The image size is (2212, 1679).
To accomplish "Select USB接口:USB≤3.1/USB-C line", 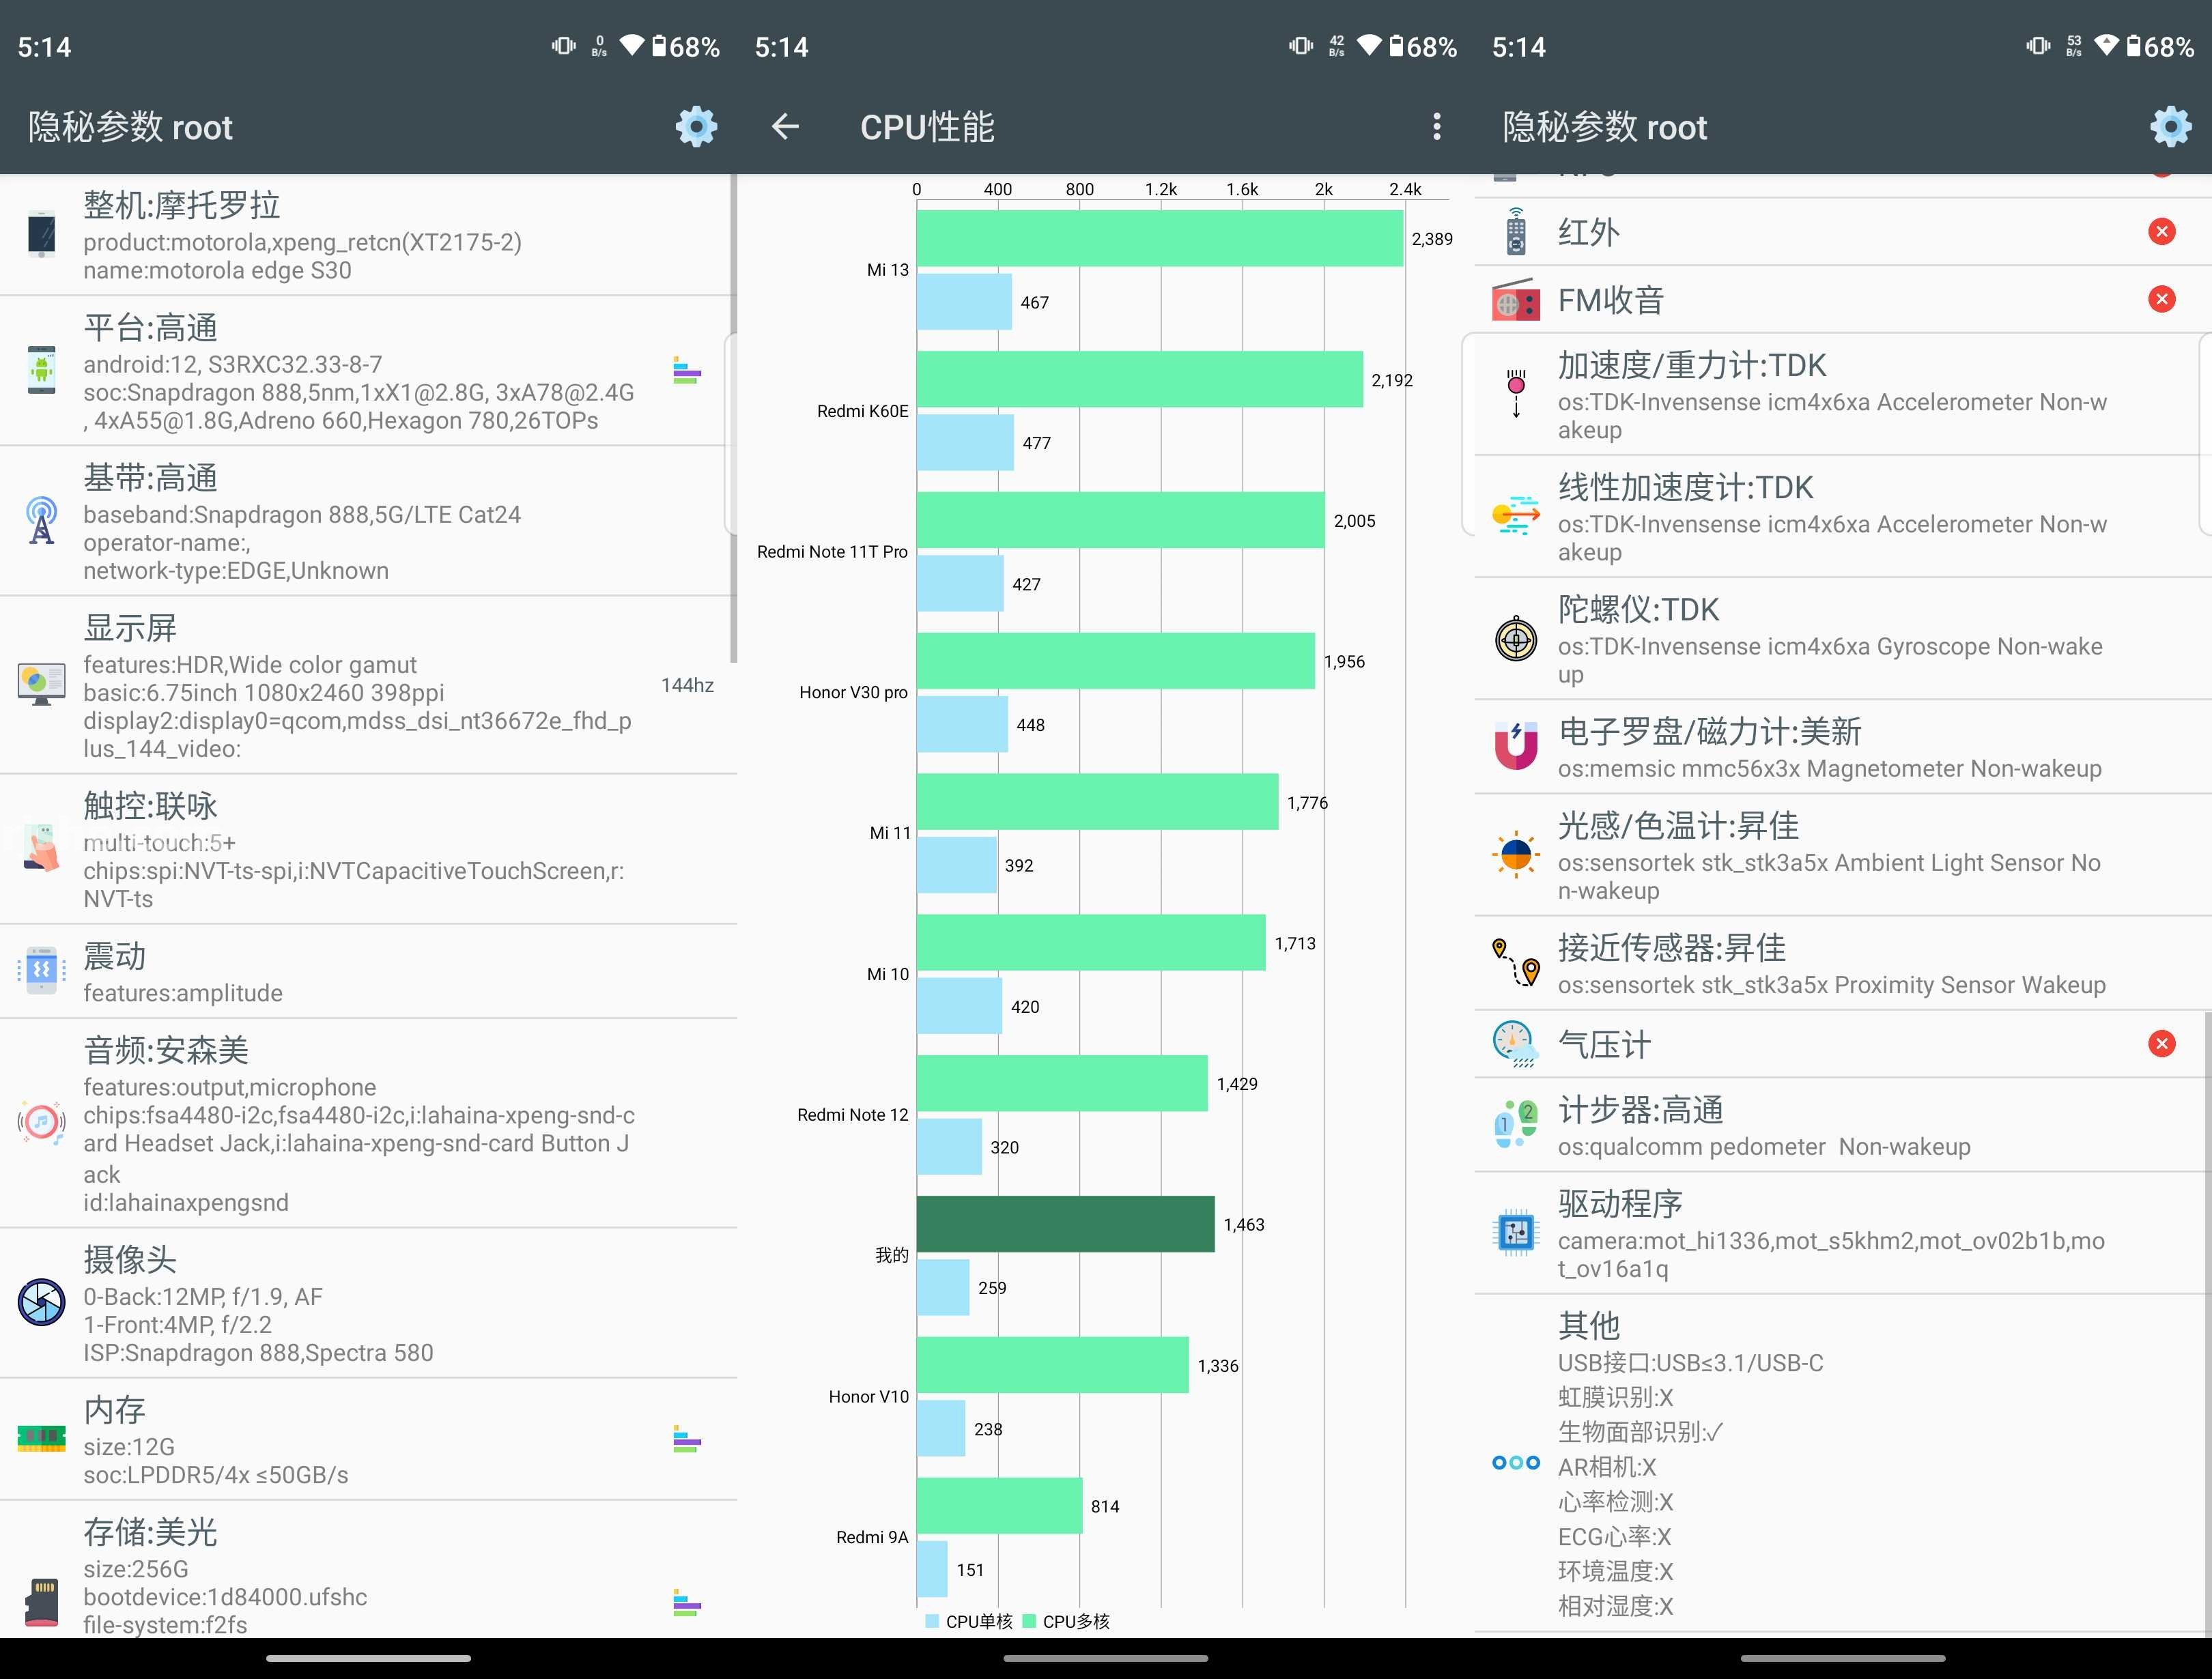I will click(x=1690, y=1363).
